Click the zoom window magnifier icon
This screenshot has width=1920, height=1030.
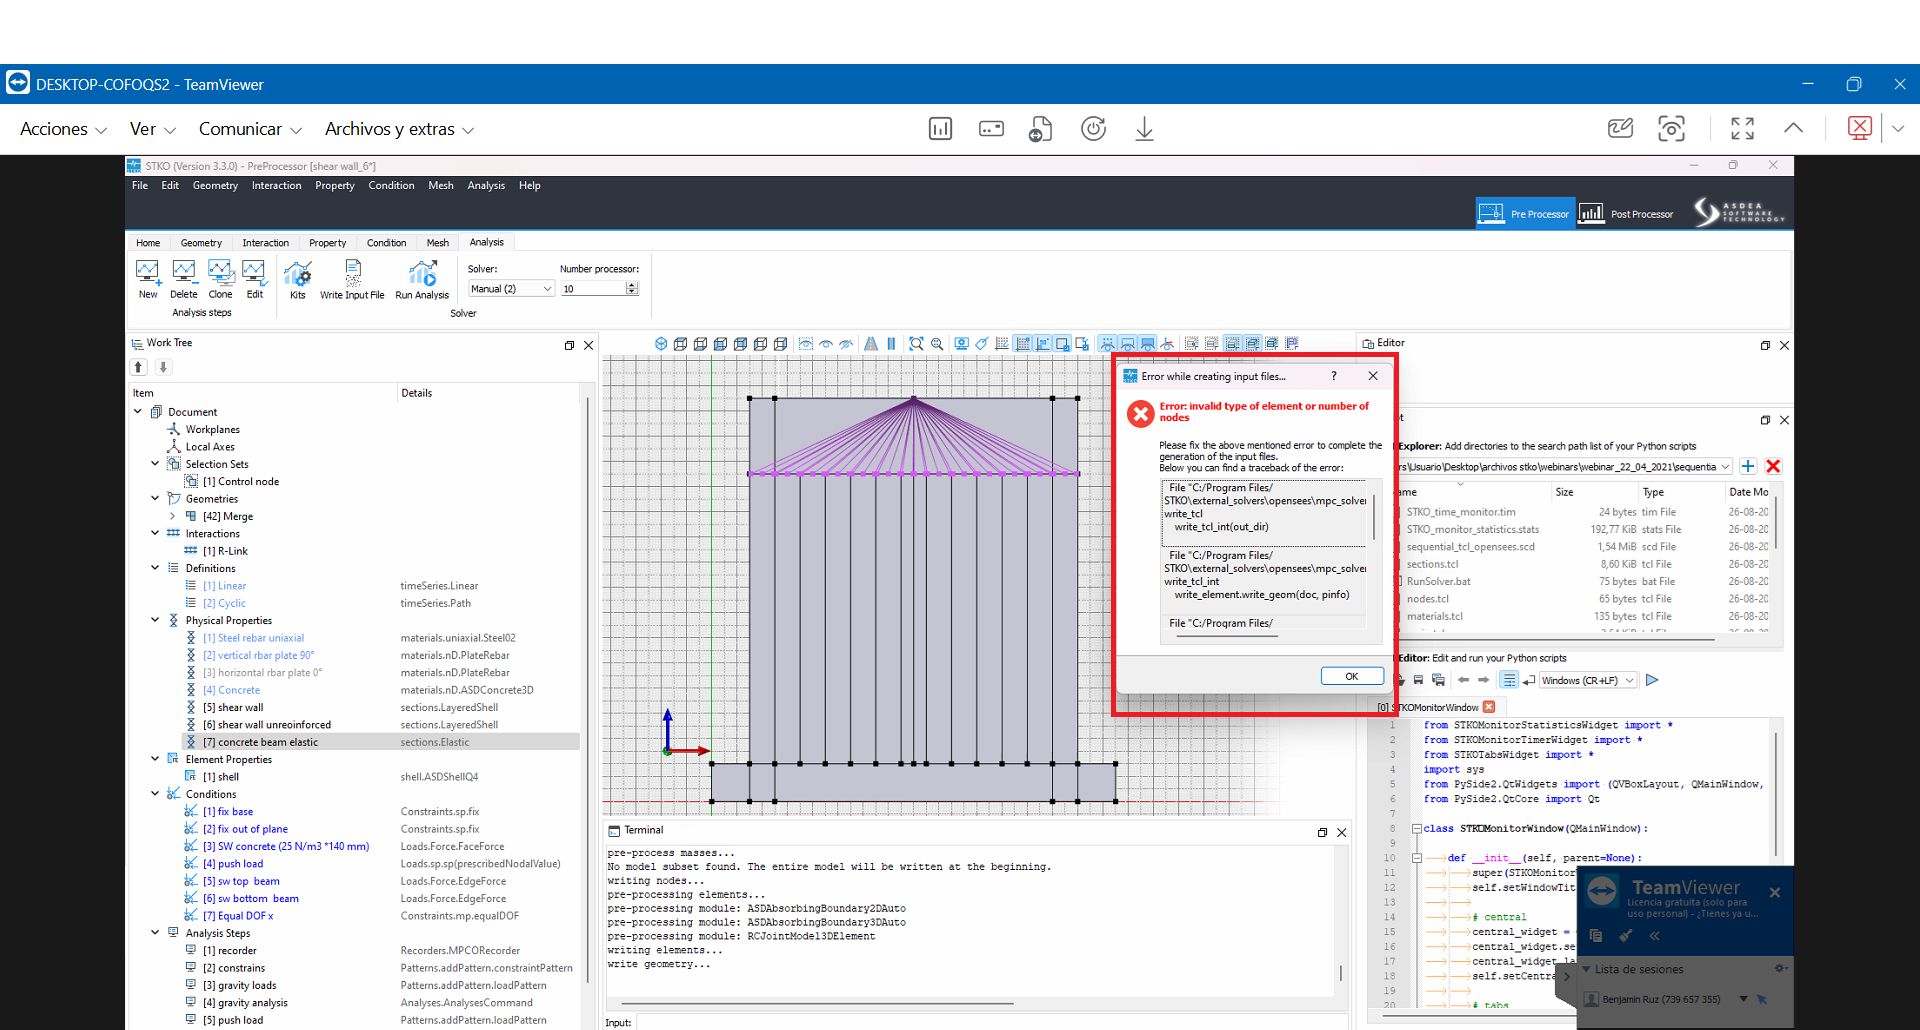tap(937, 344)
